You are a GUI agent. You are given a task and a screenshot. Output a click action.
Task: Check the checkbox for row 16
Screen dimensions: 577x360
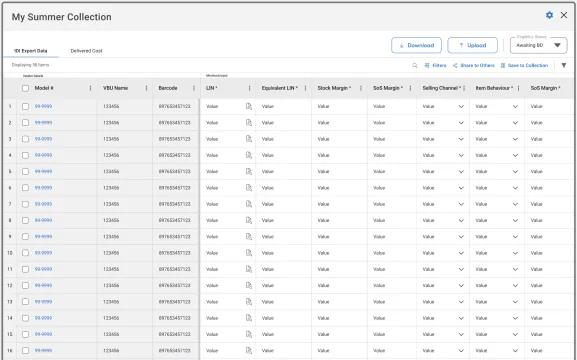click(25, 350)
